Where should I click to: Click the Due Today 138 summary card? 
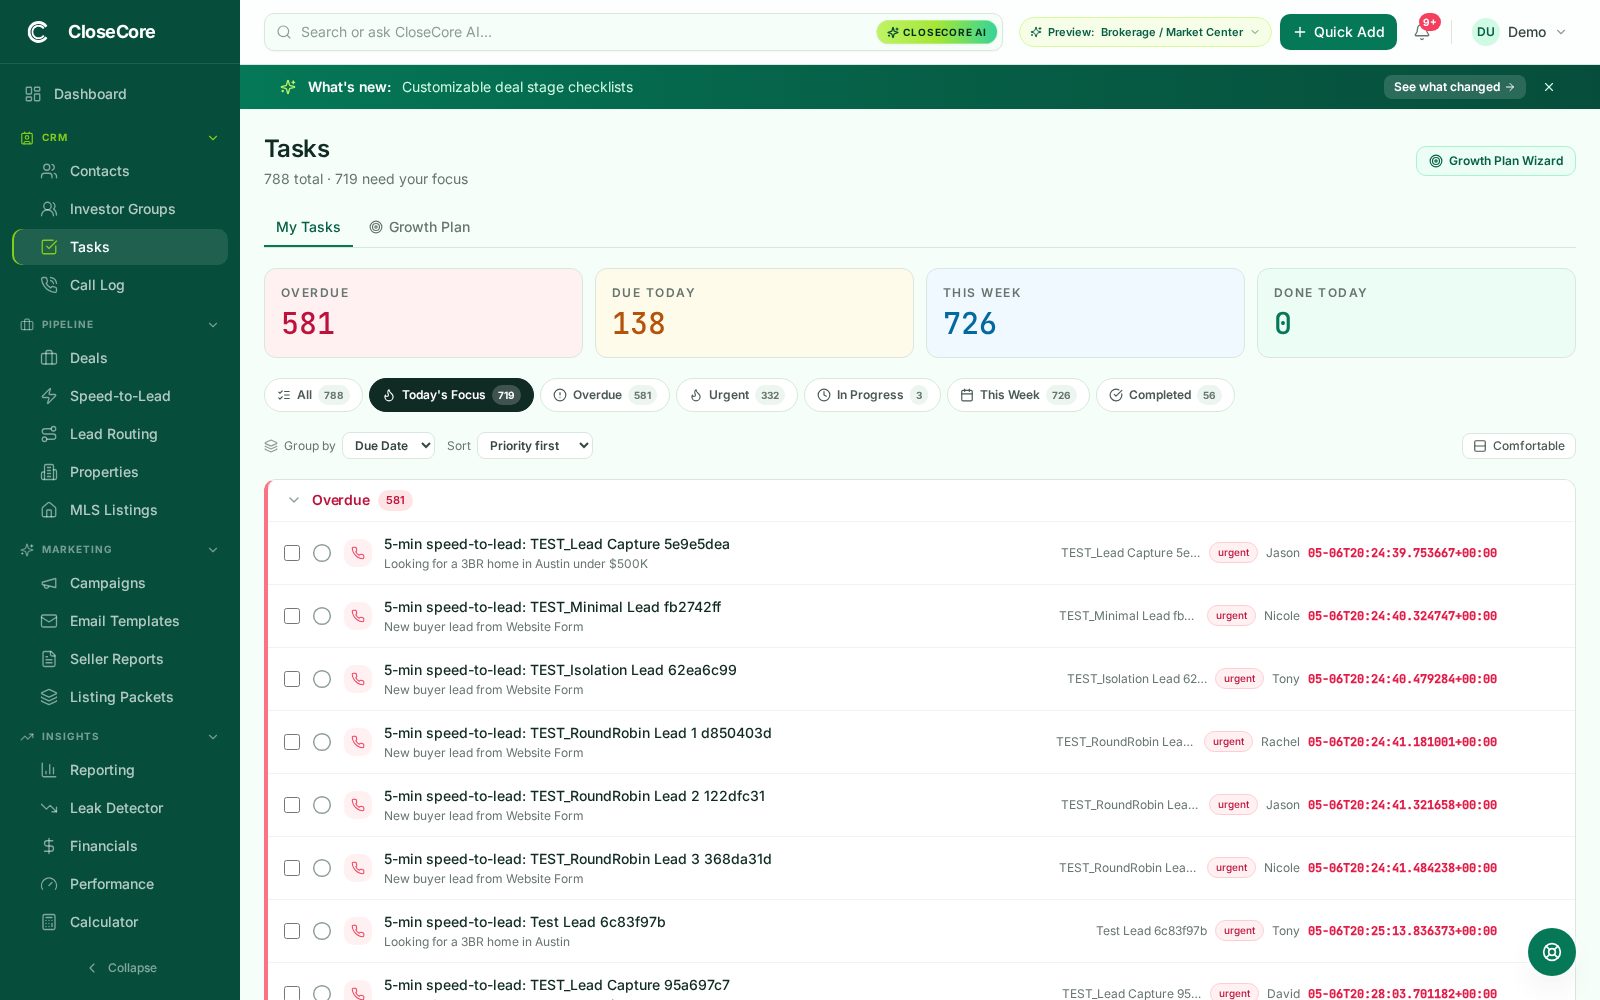(754, 313)
